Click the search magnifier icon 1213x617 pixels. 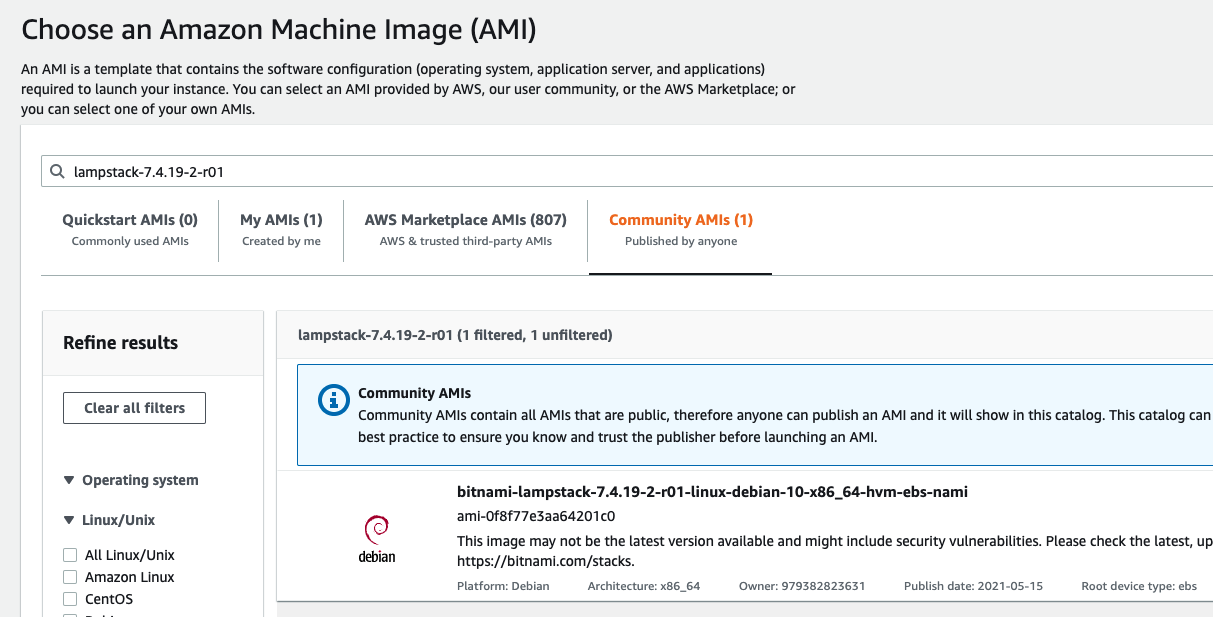tap(58, 170)
